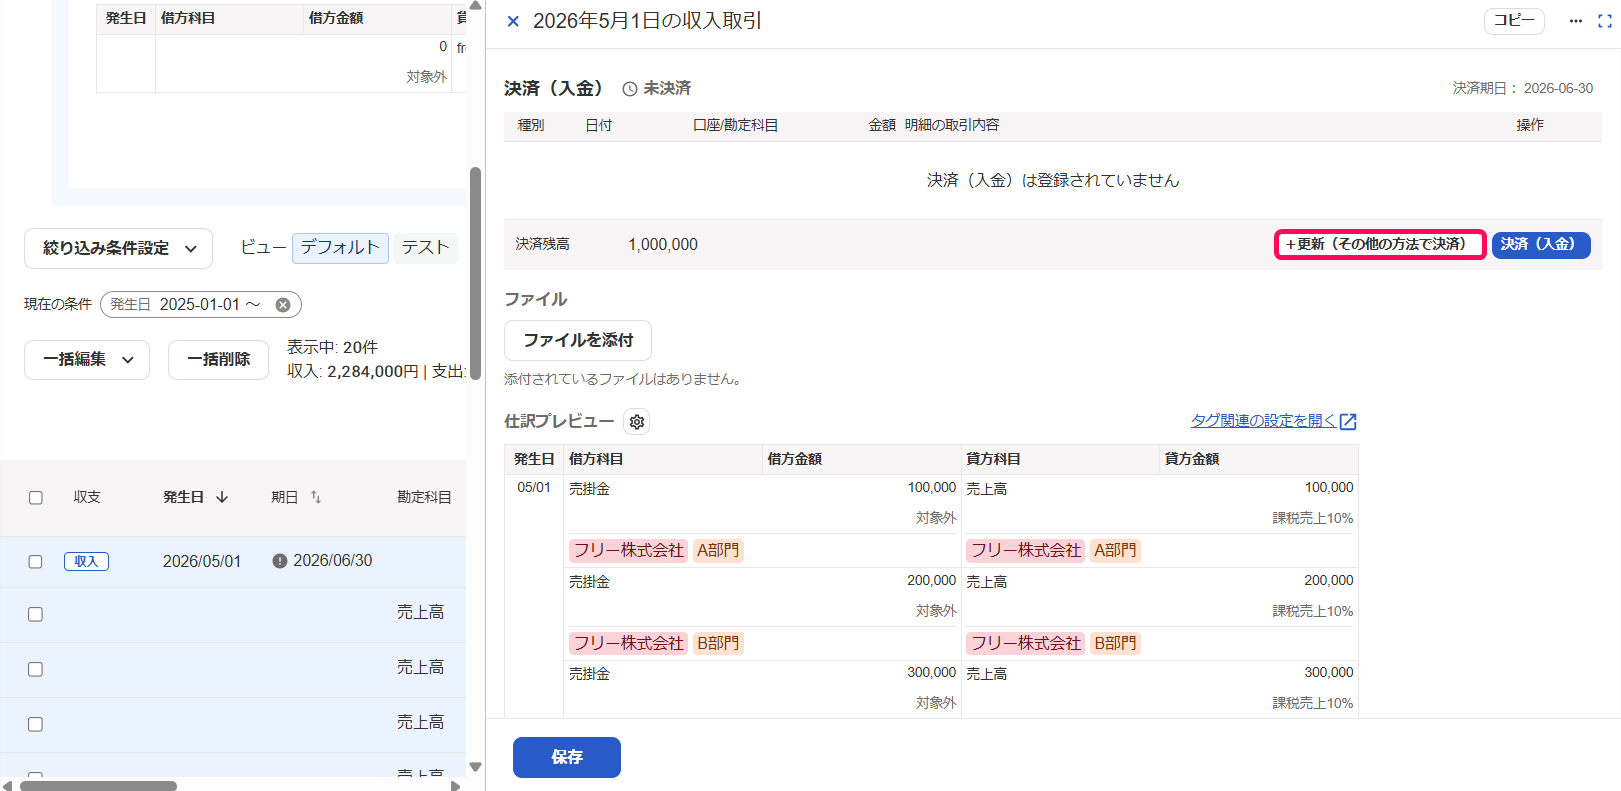Click the clock icon next to 未決済

click(630, 89)
